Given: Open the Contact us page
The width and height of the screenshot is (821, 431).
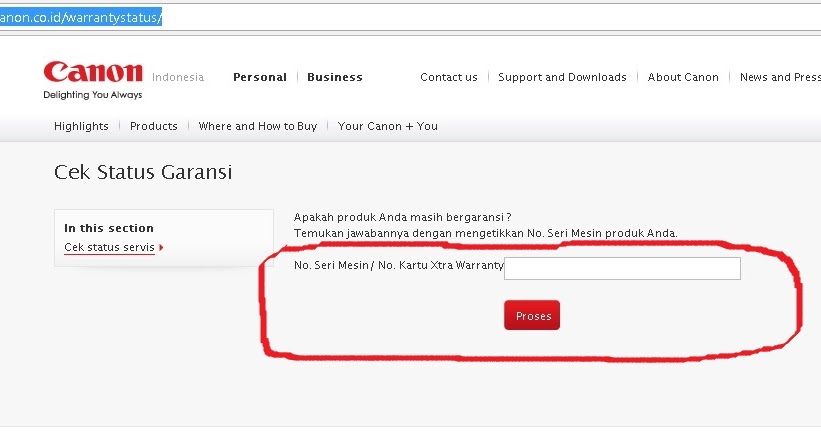Looking at the screenshot, I should click(449, 77).
